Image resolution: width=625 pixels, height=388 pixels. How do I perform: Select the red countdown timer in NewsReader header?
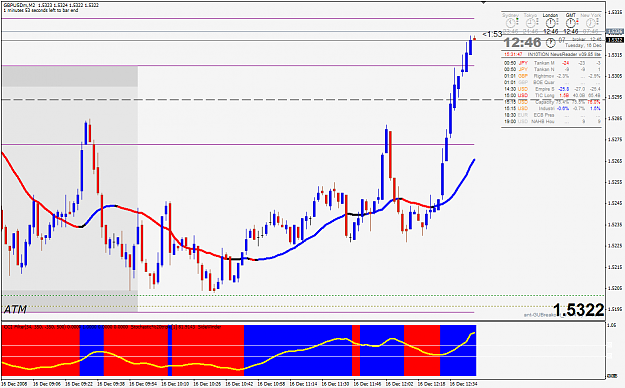click(x=513, y=54)
